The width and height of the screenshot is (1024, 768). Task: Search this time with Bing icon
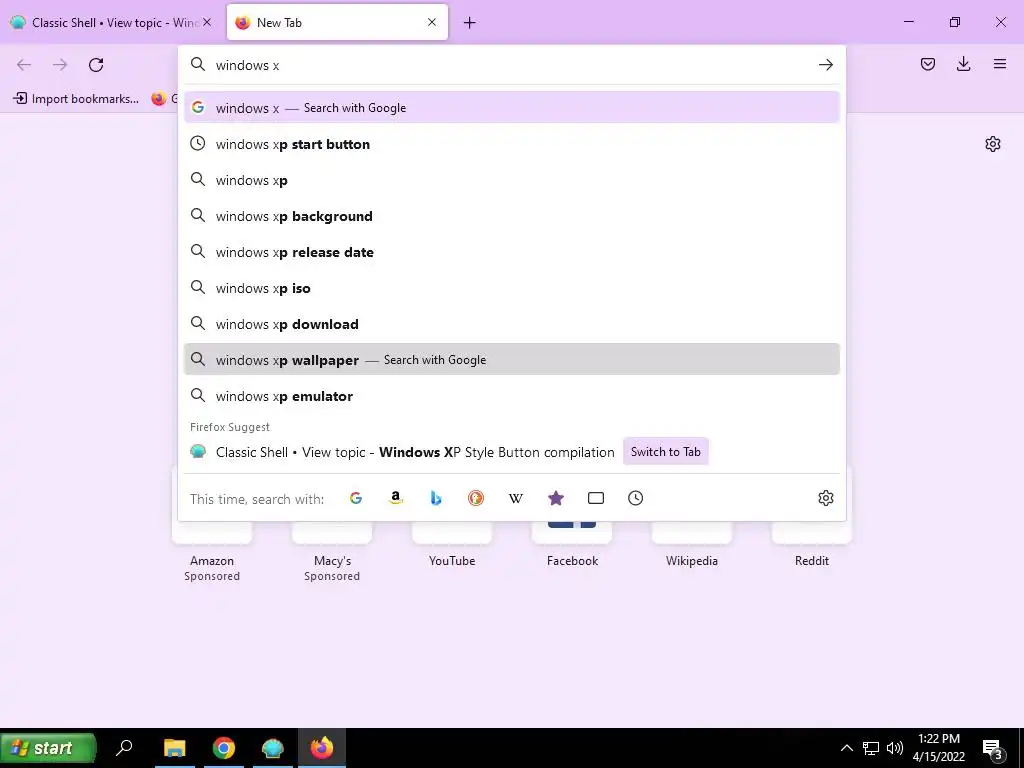point(436,498)
